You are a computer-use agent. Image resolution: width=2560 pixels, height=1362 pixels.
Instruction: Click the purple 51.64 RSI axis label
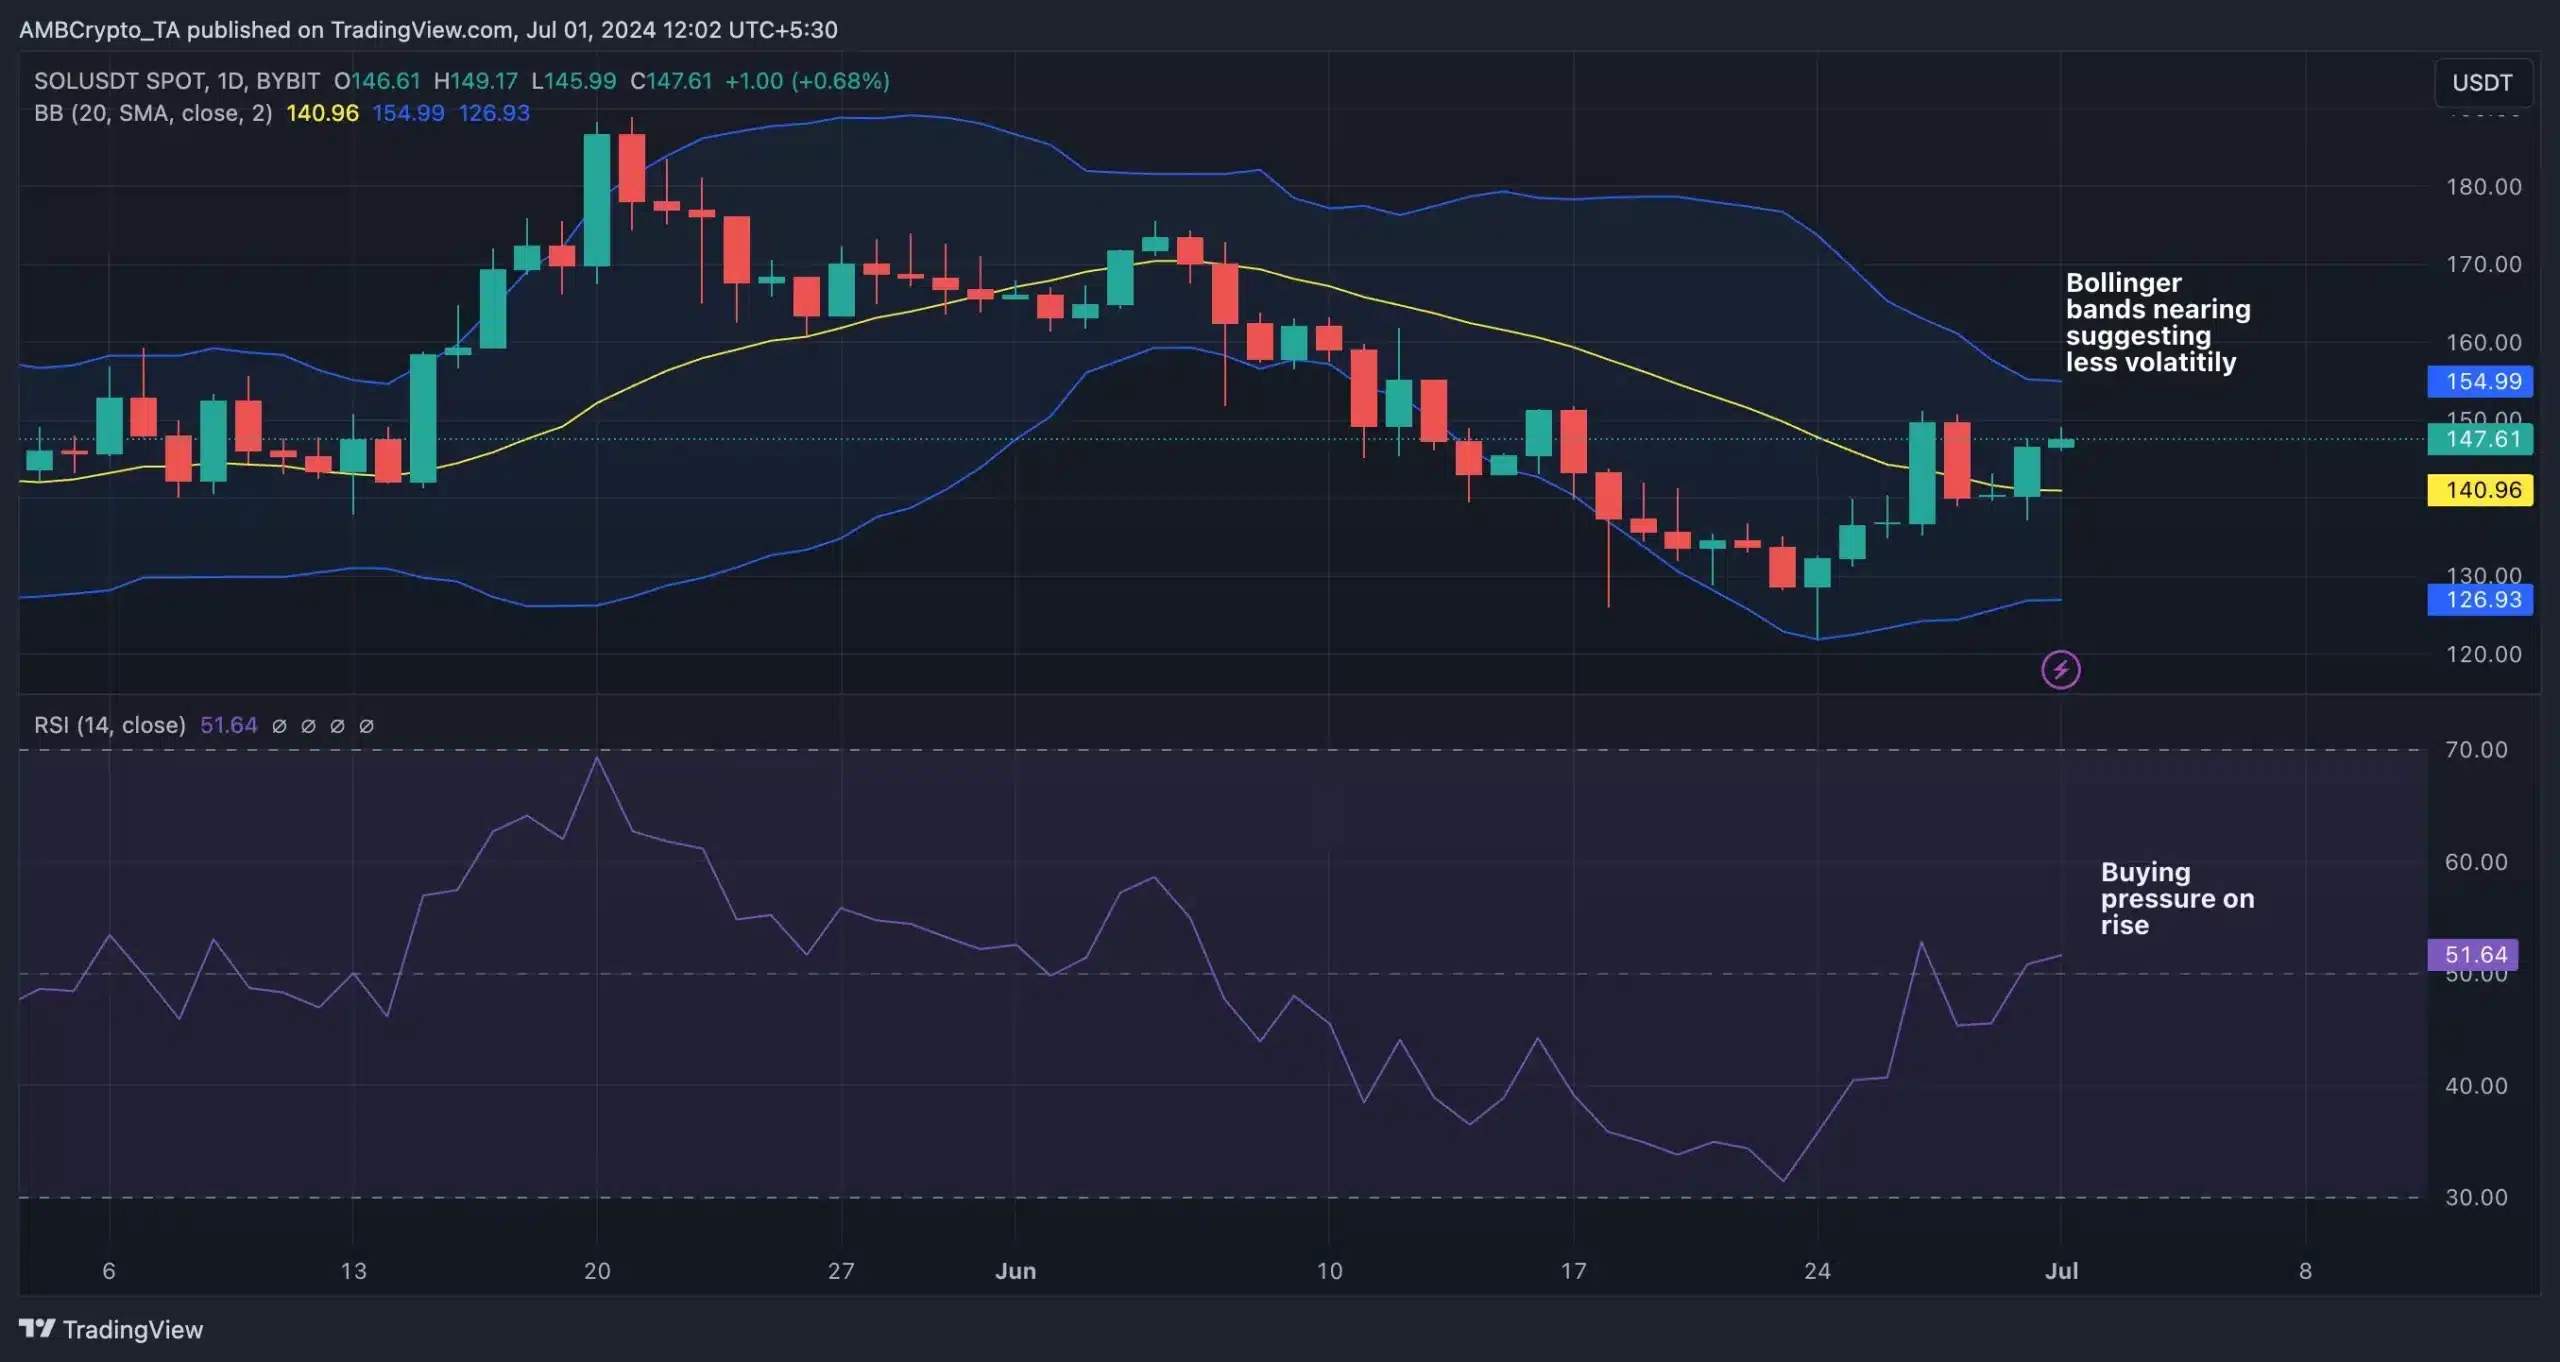coord(2473,955)
